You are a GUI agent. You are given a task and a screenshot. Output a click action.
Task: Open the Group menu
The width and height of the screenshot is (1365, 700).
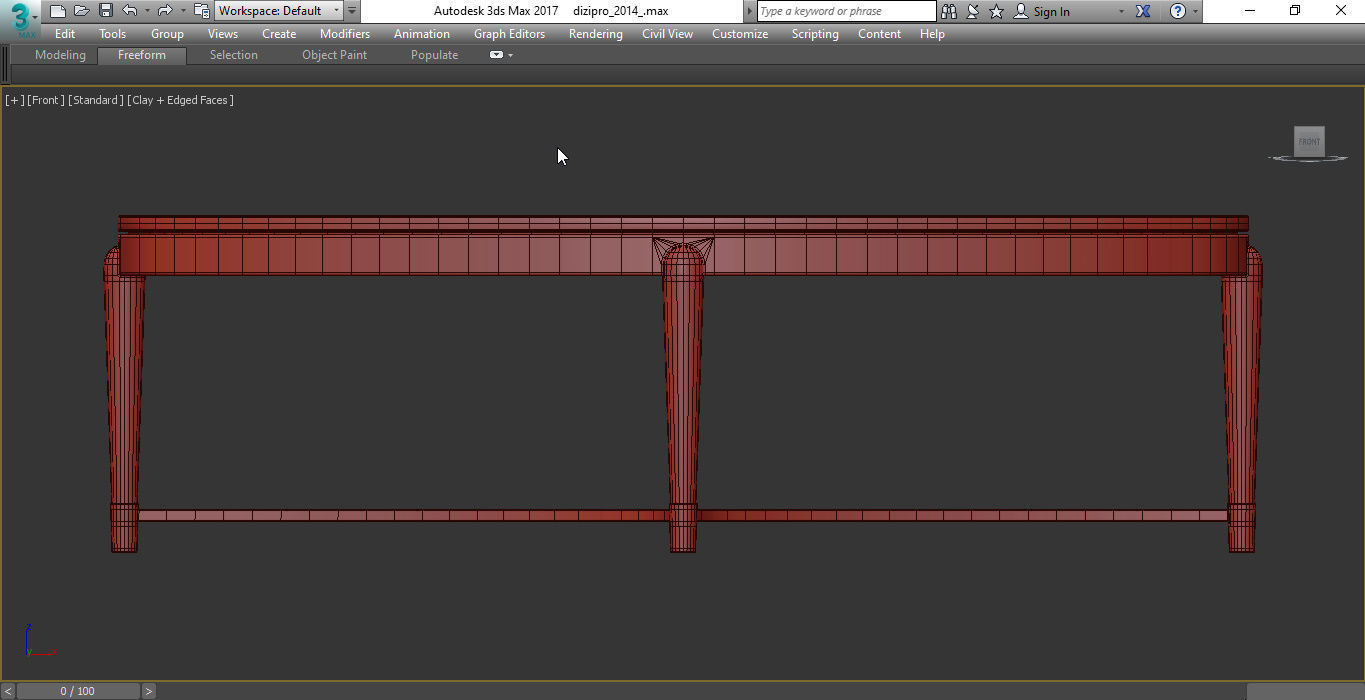(167, 34)
